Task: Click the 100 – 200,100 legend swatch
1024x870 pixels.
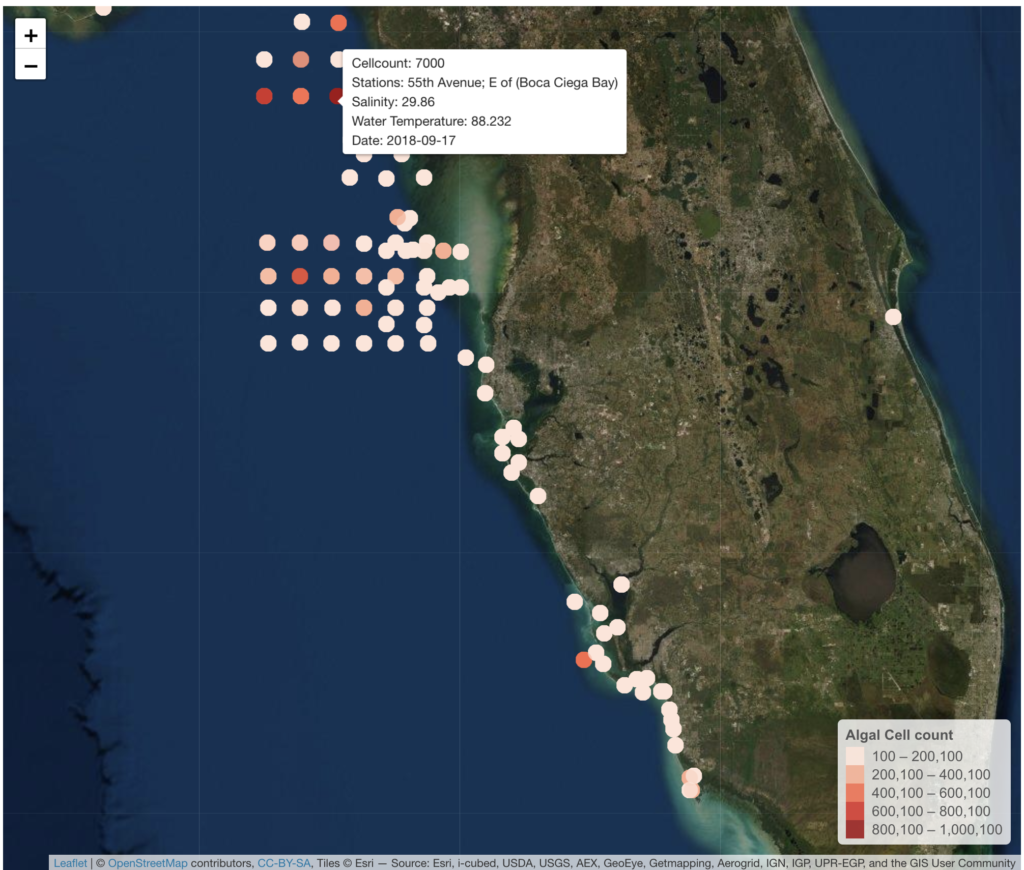Action: 855,756
